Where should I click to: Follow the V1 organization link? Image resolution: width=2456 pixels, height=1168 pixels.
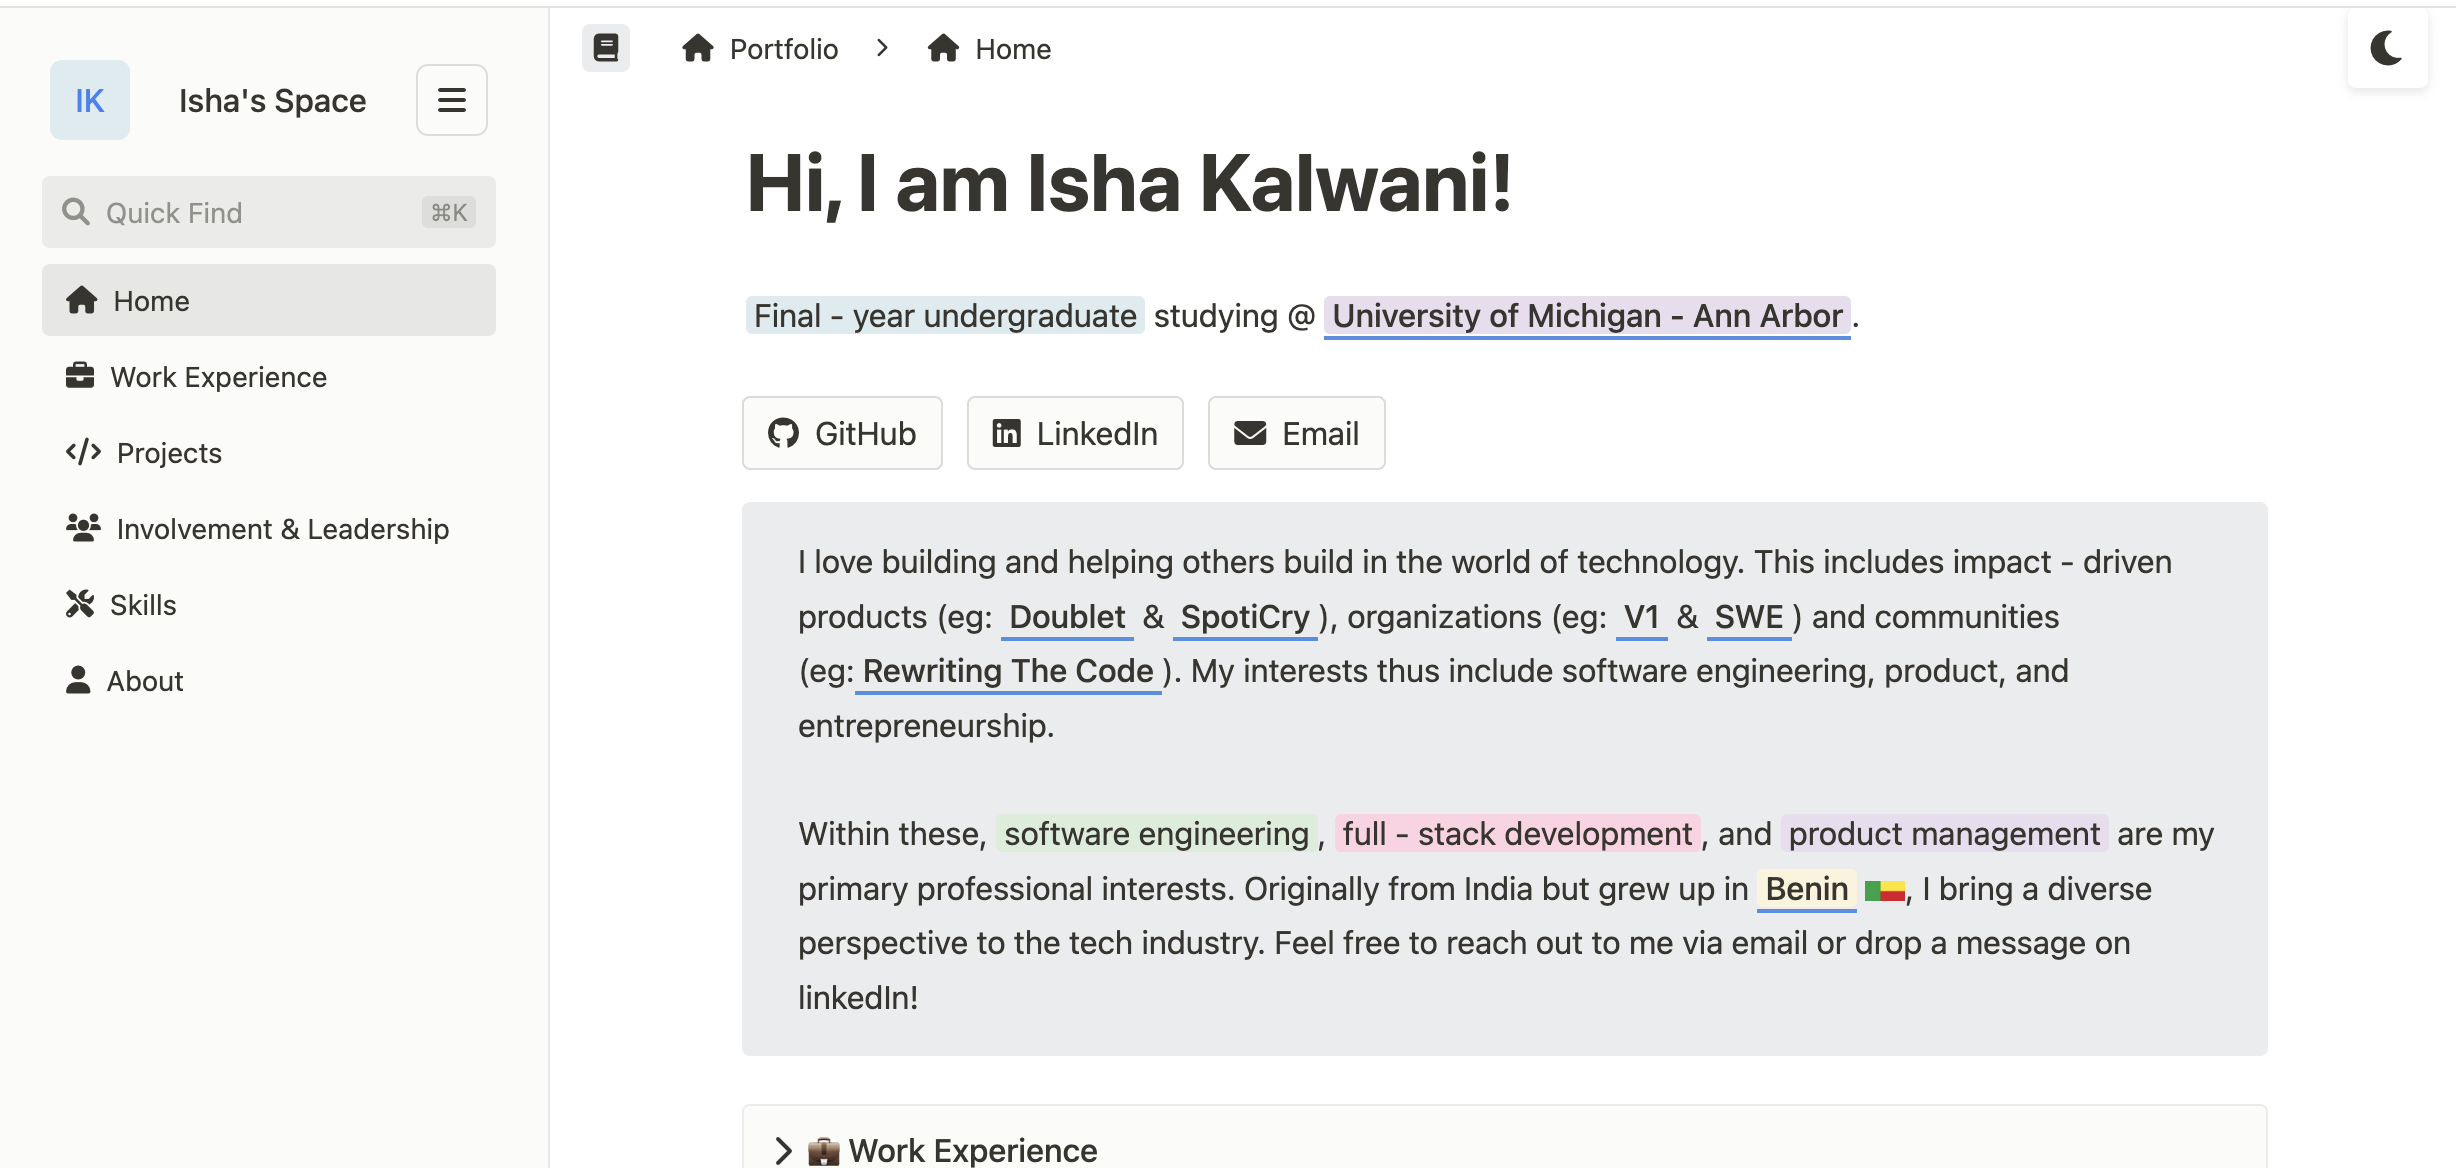[1641, 617]
